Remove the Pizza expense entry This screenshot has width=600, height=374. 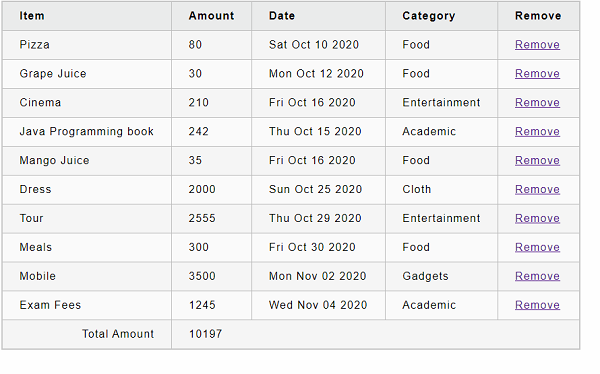point(537,45)
